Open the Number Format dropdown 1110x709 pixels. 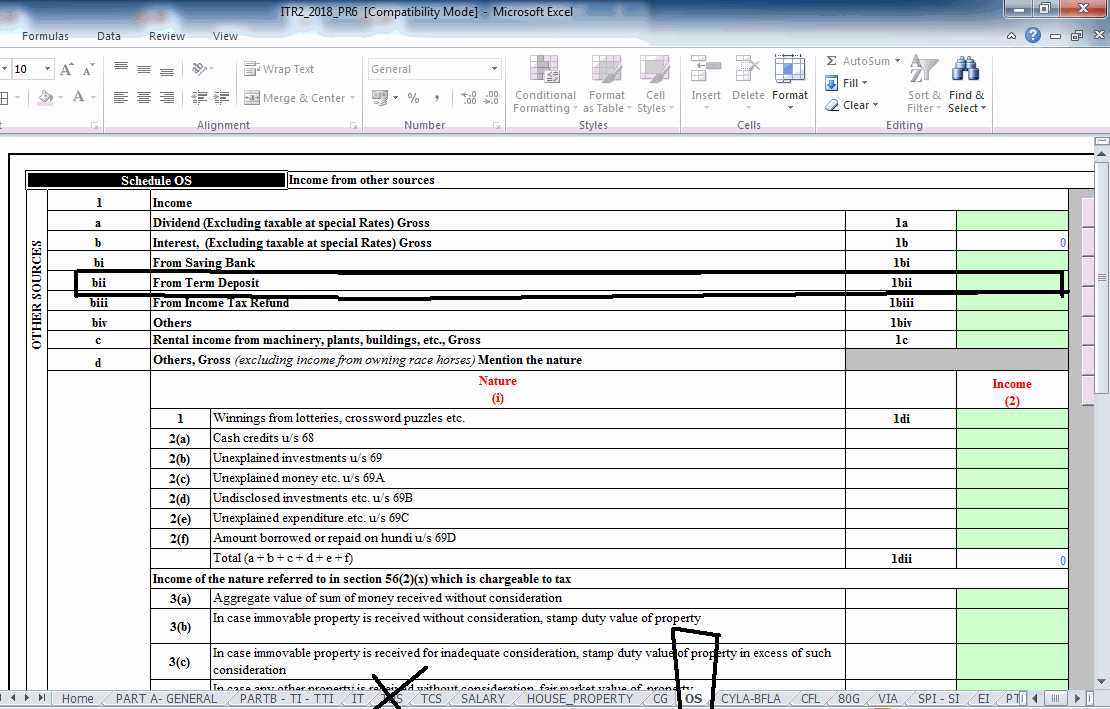[434, 67]
